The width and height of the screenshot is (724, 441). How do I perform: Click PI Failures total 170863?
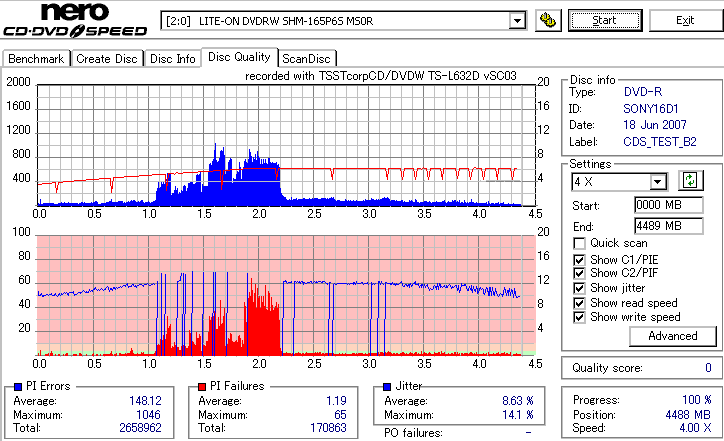(x=328, y=428)
